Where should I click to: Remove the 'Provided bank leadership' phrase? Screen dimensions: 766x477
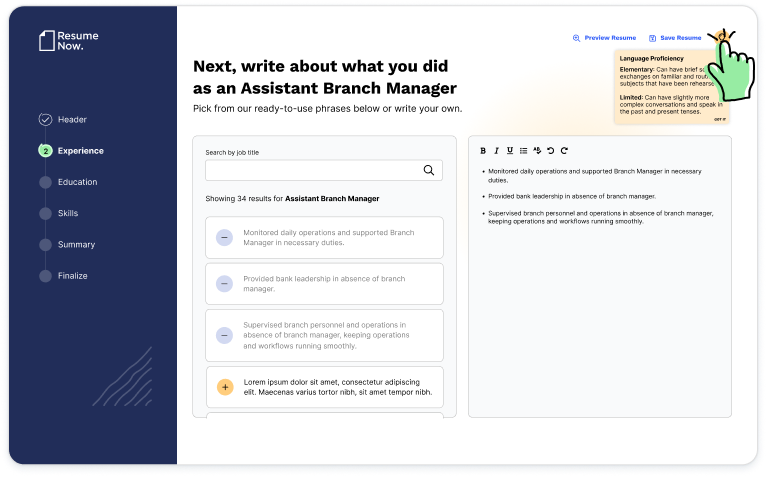[224, 284]
